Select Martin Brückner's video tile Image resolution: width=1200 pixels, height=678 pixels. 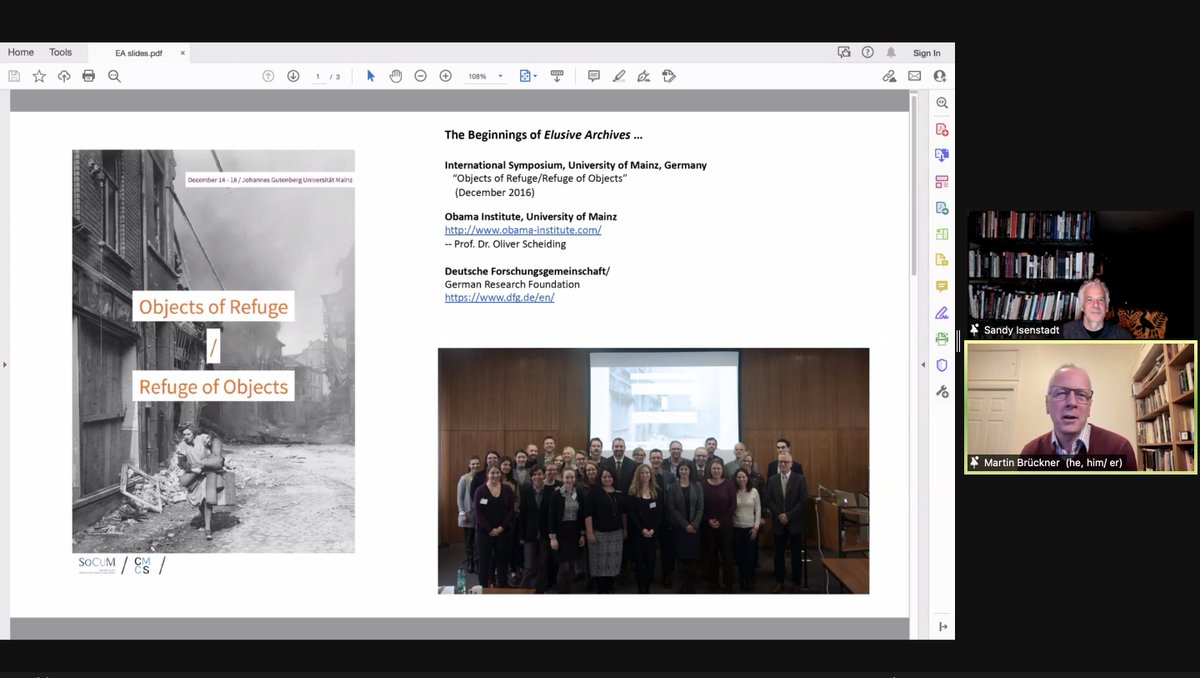tap(1081, 407)
